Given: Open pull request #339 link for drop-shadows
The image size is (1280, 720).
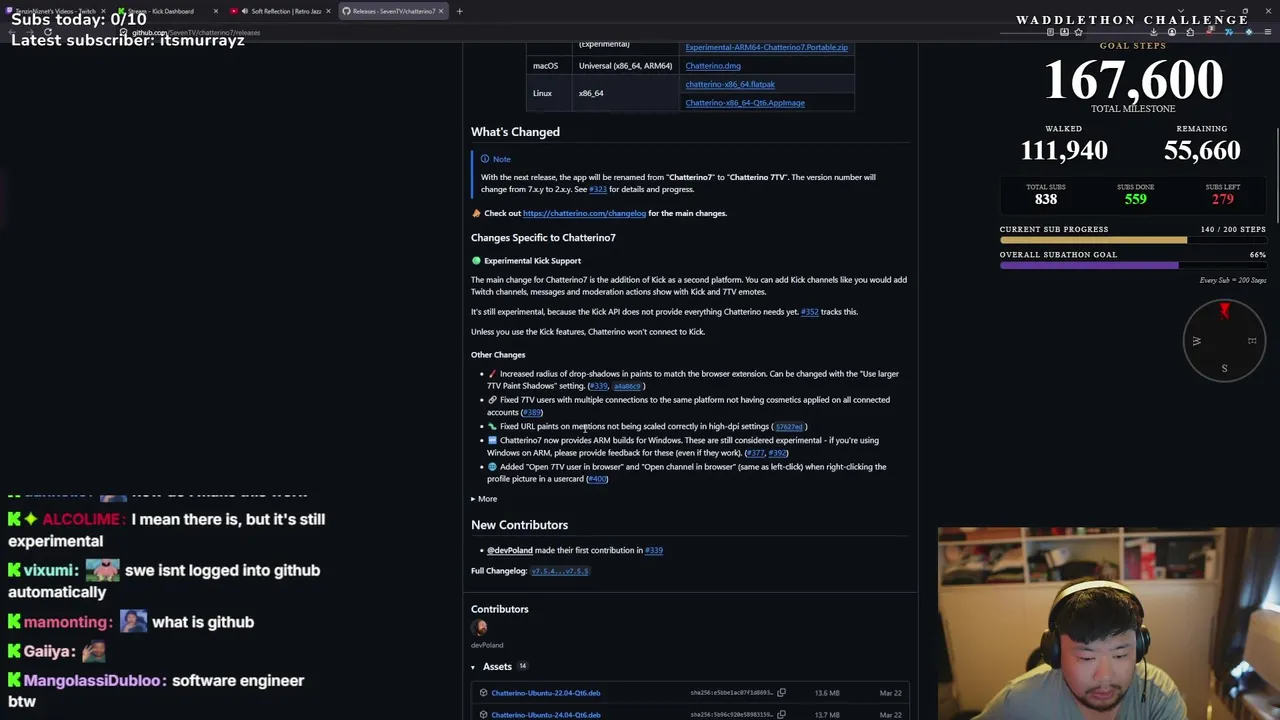Looking at the screenshot, I should 598,386.
